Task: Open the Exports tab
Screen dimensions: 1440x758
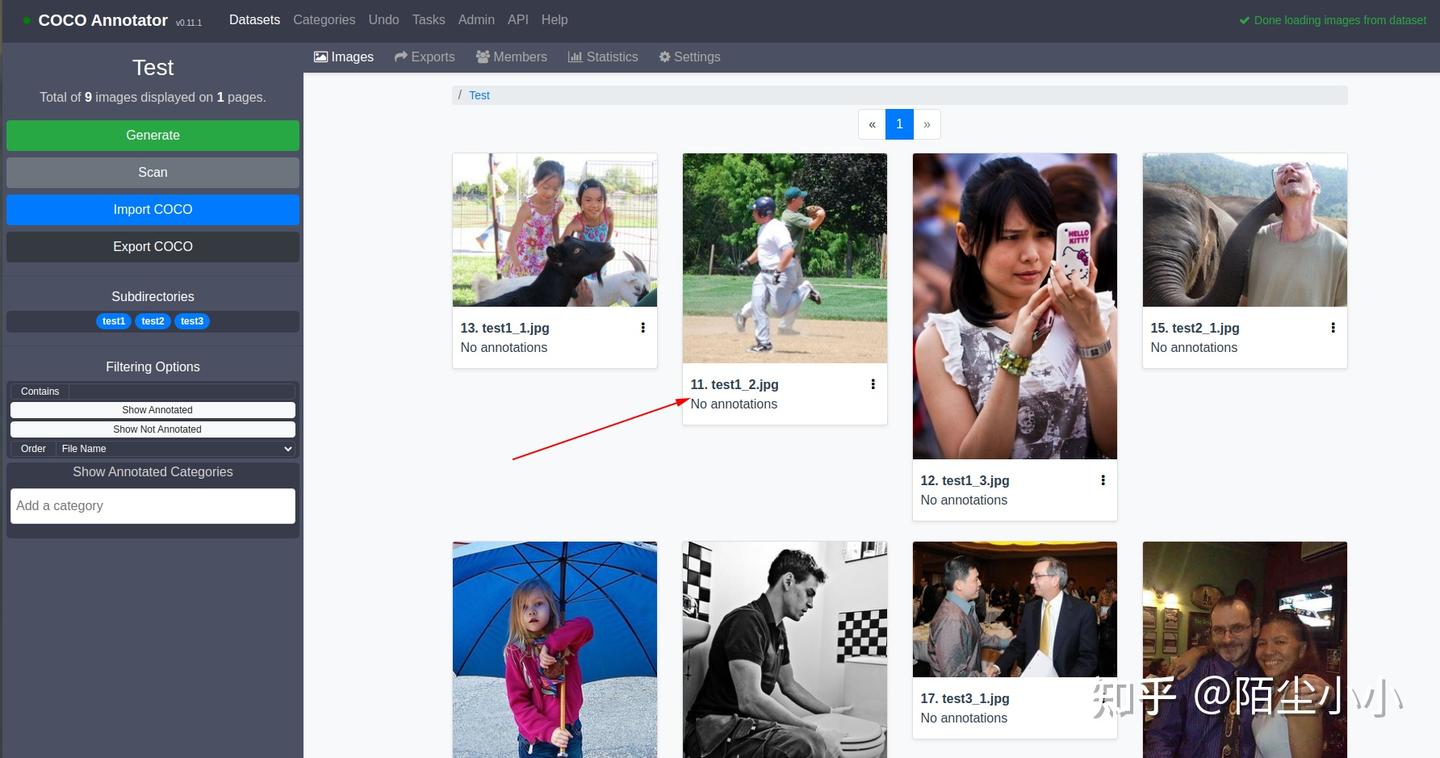Action: tap(425, 57)
